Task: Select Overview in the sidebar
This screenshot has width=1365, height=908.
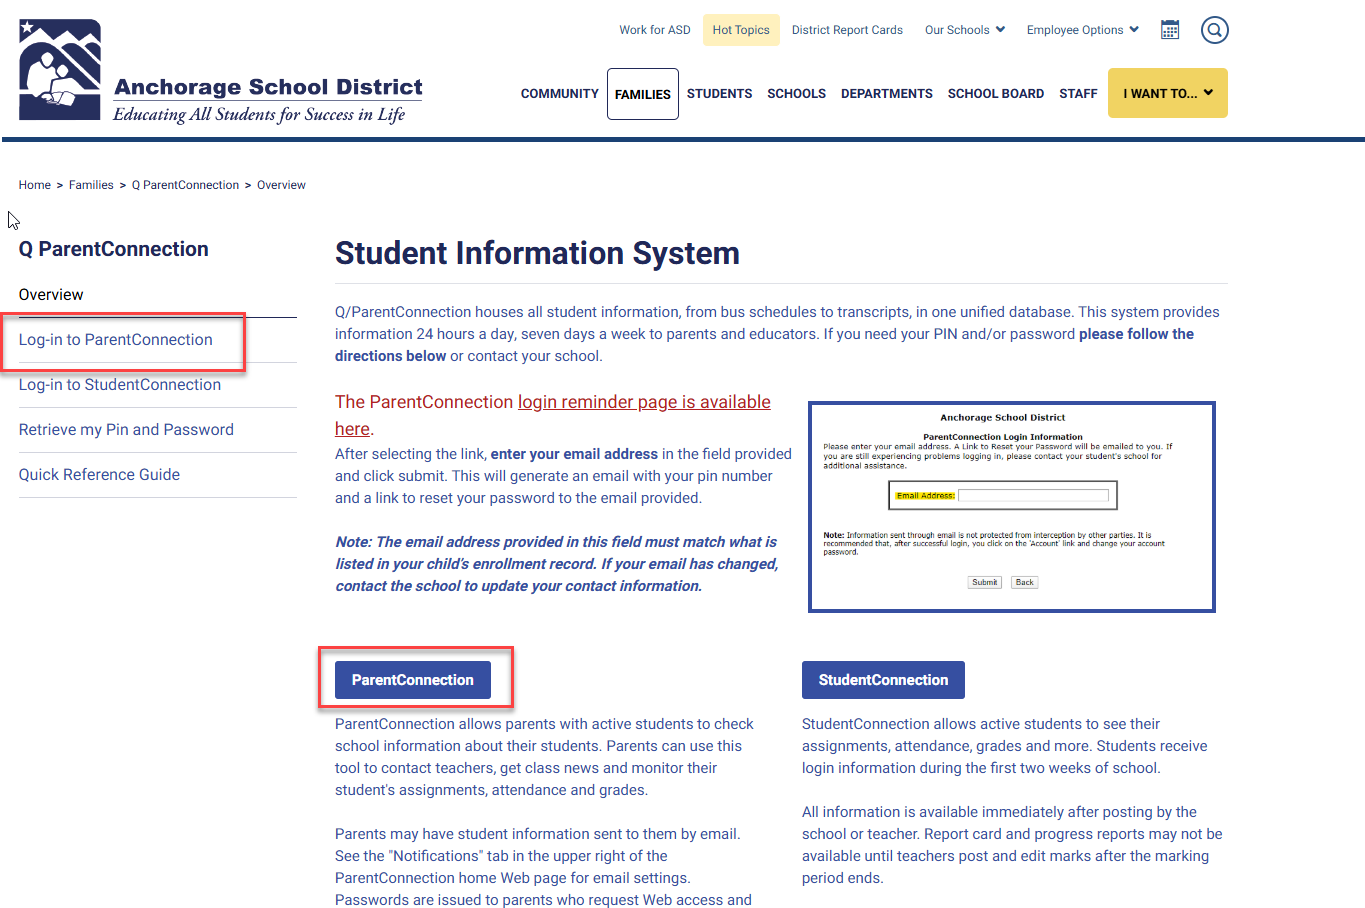Action: tap(51, 295)
